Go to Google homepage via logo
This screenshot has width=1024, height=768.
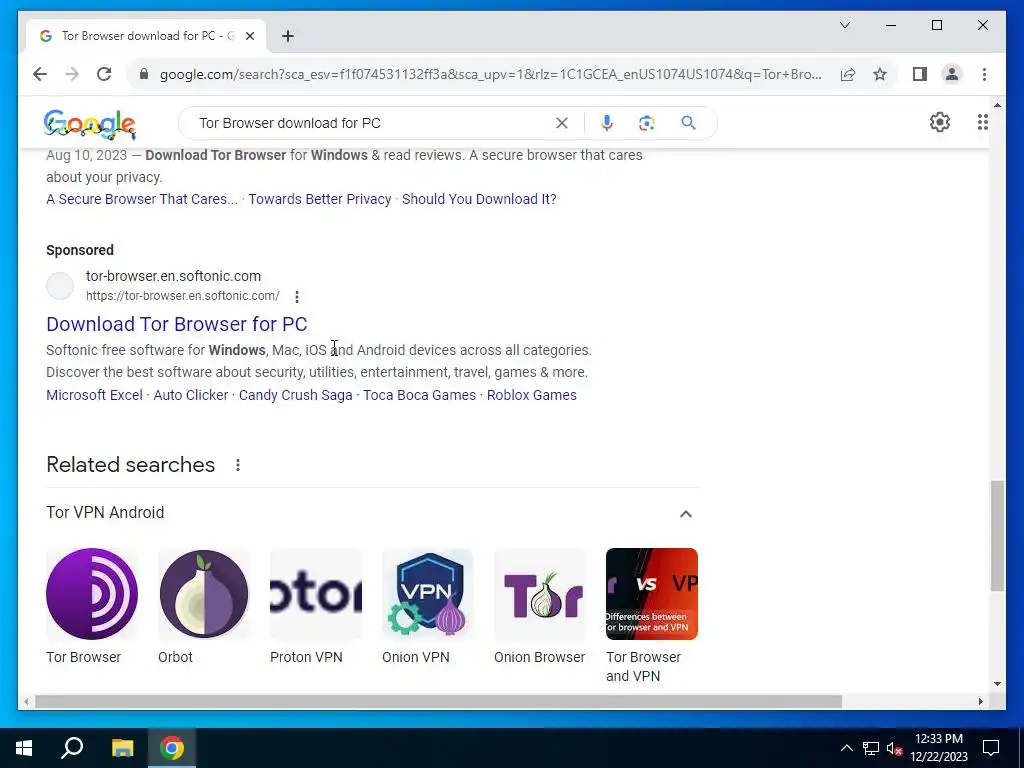[89, 123]
